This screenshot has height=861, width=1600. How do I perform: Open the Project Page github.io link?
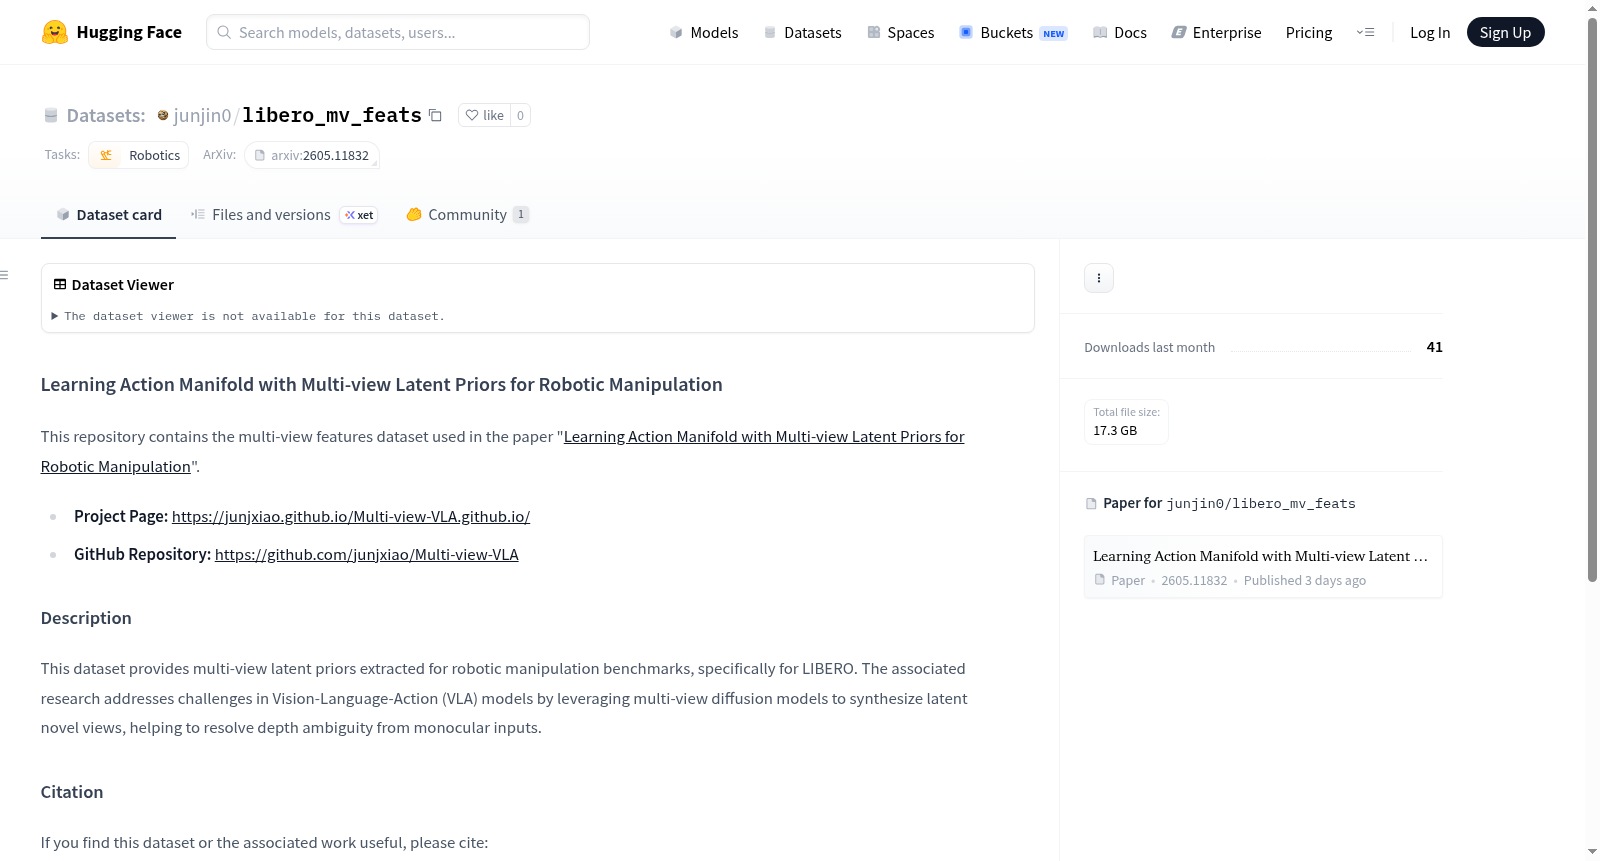(x=351, y=516)
